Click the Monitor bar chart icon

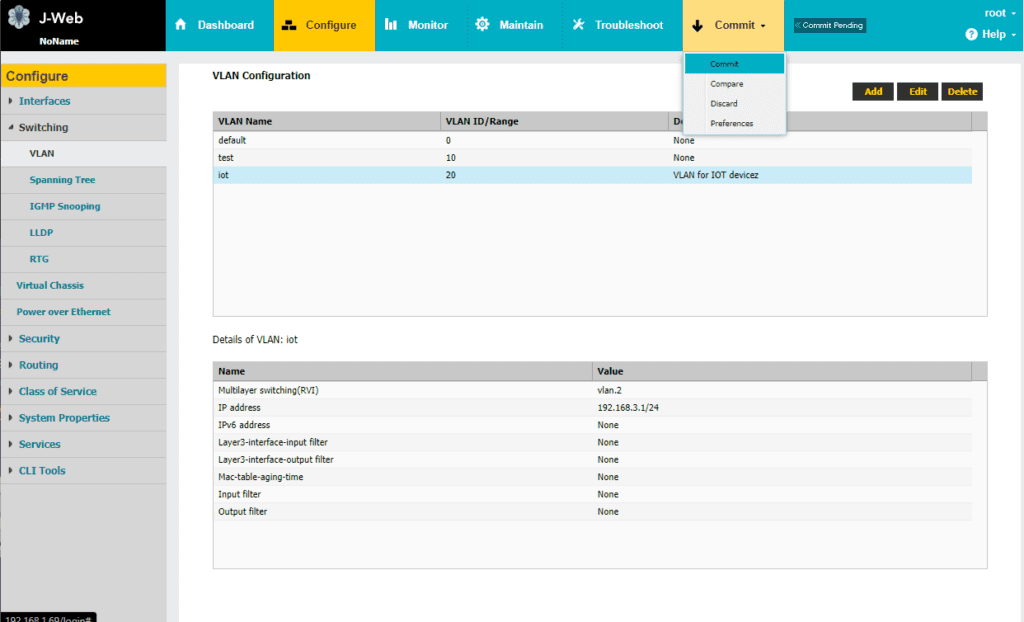tap(391, 25)
